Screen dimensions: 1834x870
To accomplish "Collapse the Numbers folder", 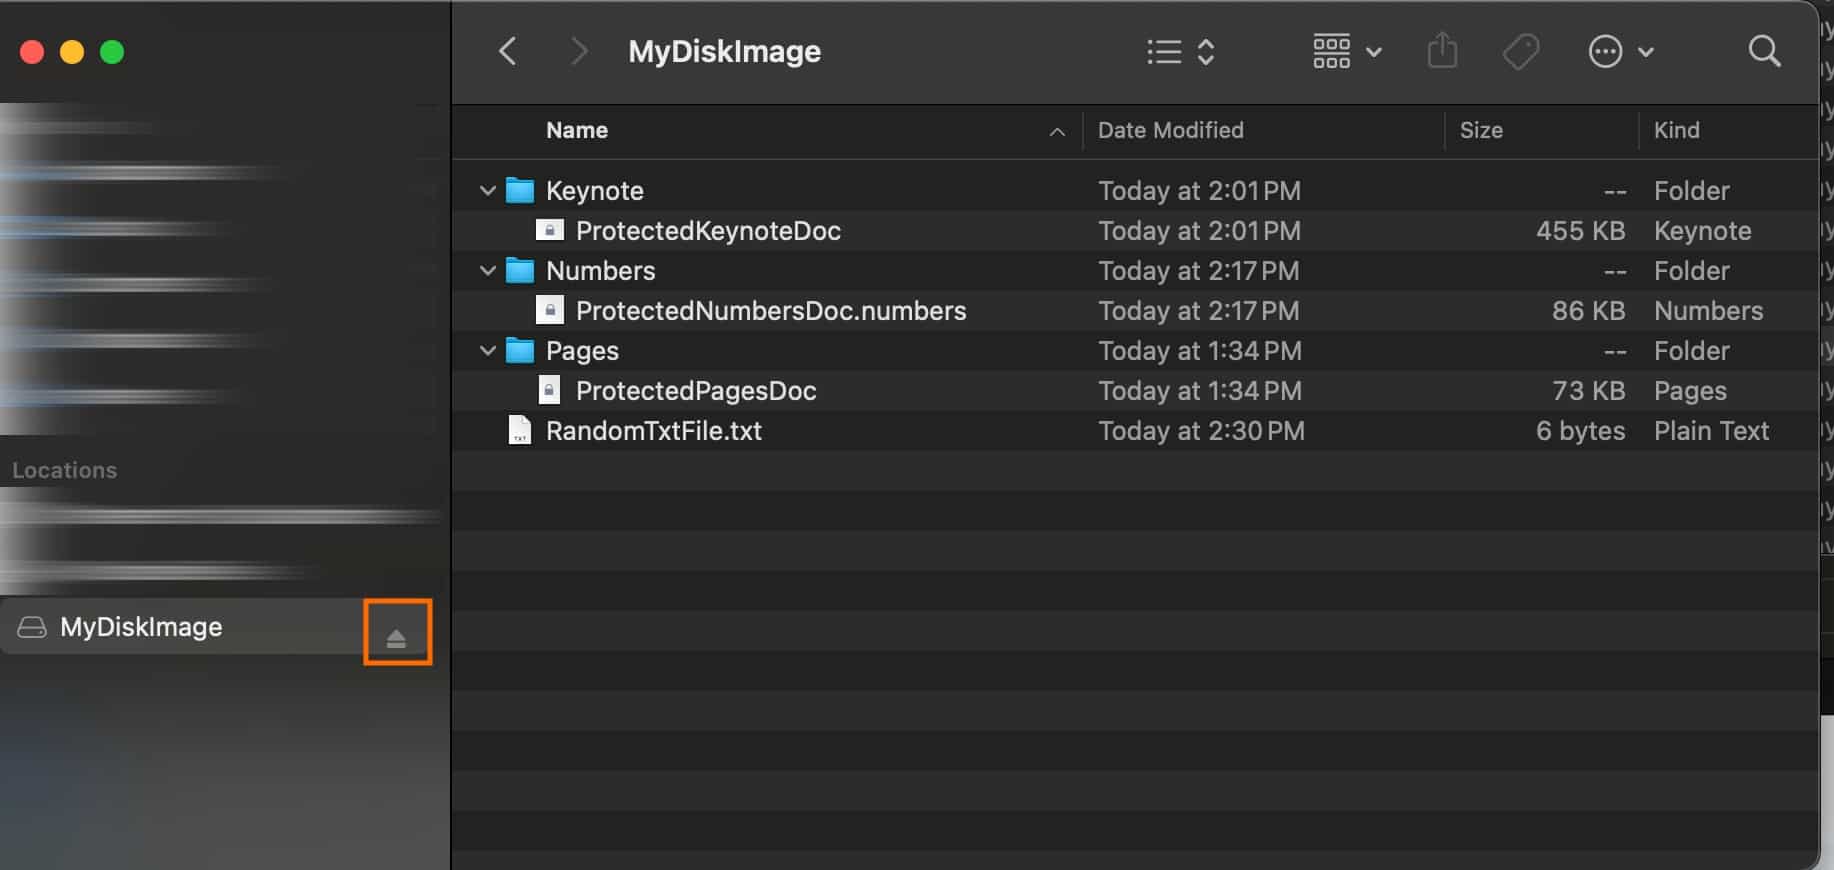I will pyautogui.click(x=488, y=270).
